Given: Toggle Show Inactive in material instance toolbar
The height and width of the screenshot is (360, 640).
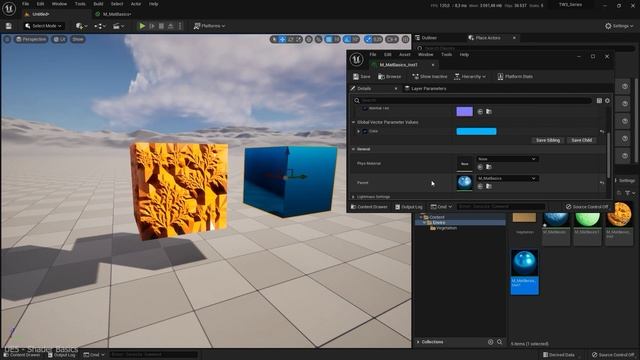Looking at the screenshot, I should pos(429,76).
